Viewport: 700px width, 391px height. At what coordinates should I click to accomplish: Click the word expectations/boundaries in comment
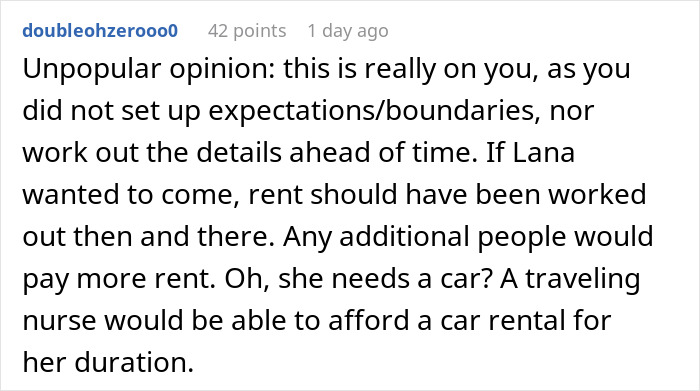point(371,112)
